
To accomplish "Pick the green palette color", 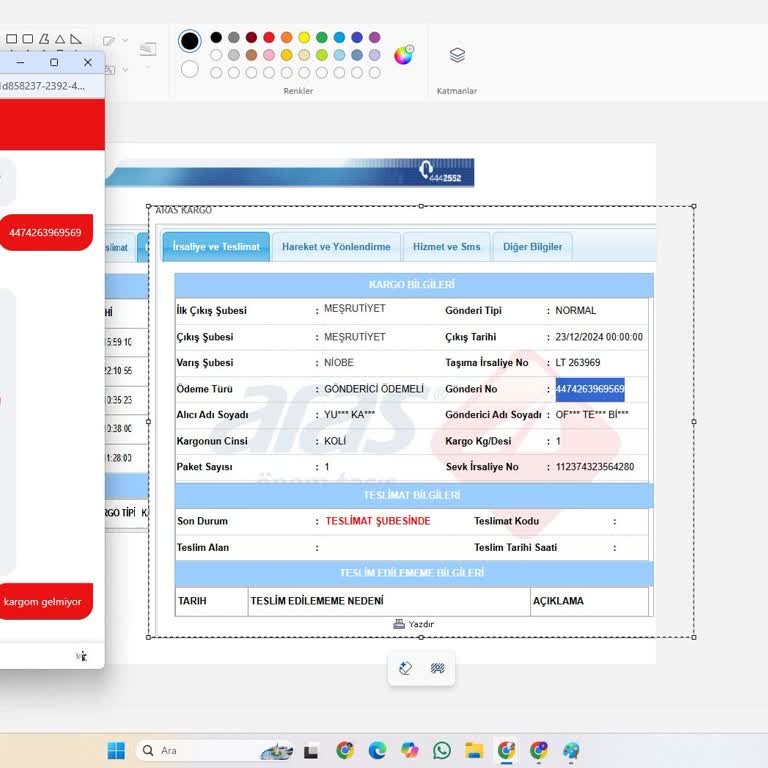I will (x=322, y=37).
